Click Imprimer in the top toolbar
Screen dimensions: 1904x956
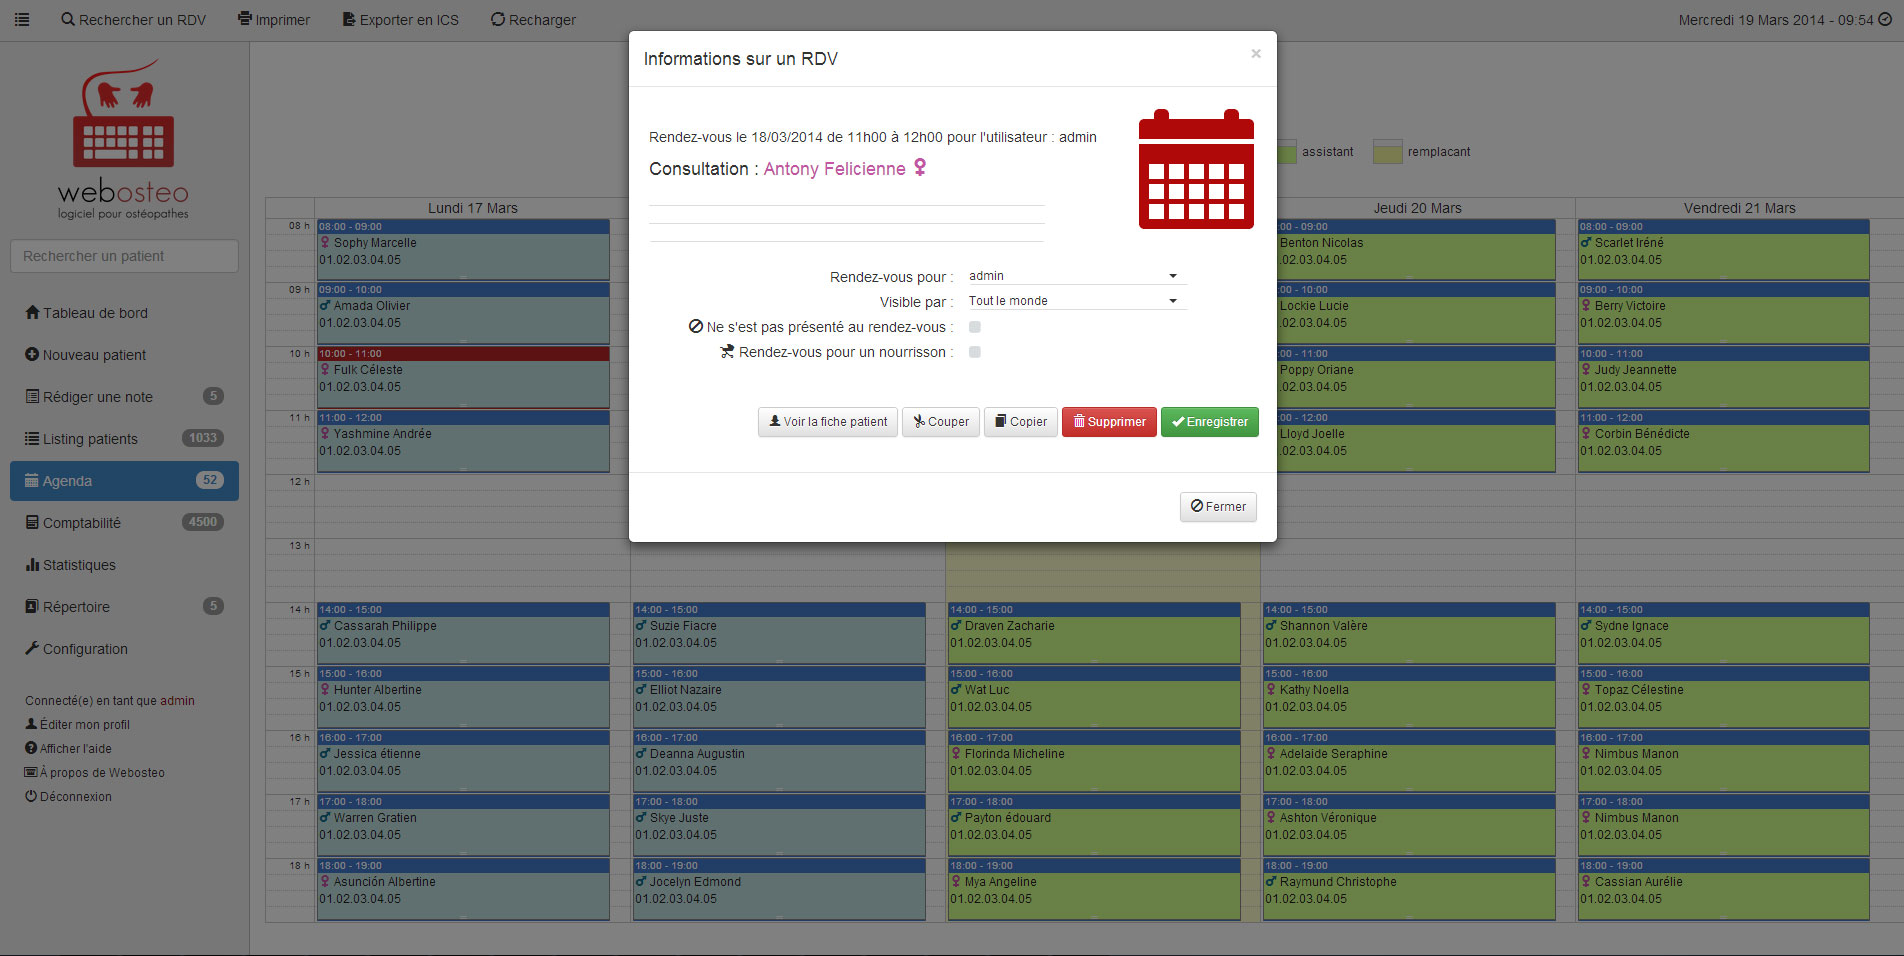[x=273, y=20]
